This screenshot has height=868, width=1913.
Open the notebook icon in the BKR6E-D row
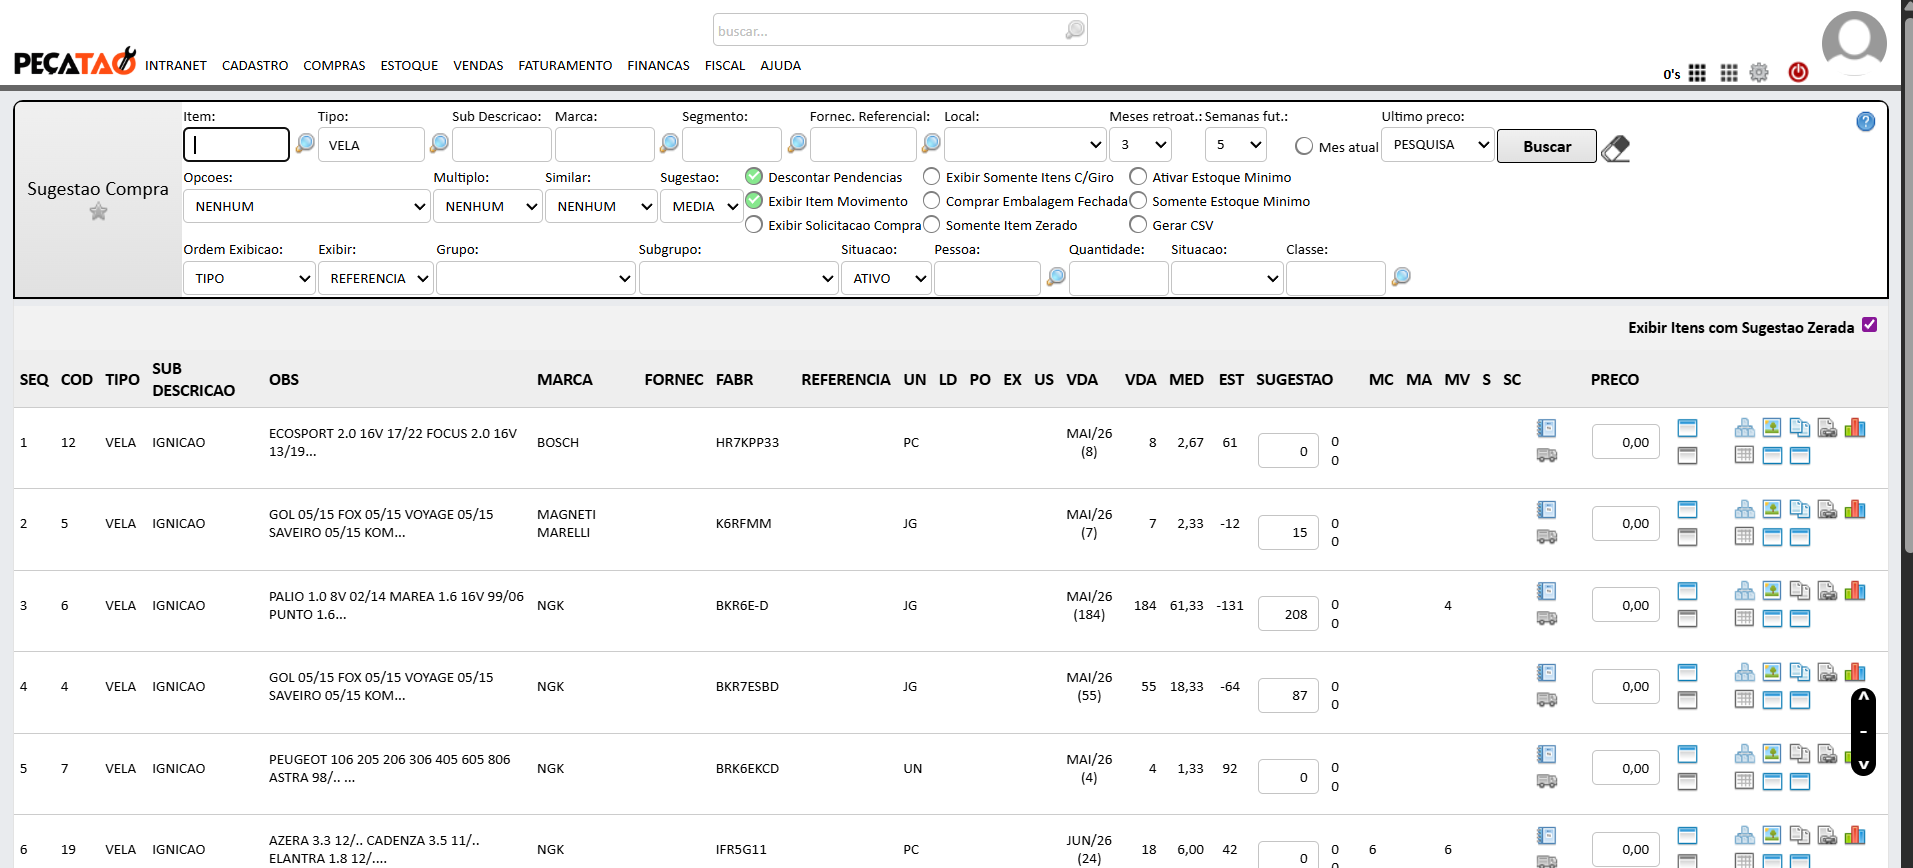[1546, 591]
